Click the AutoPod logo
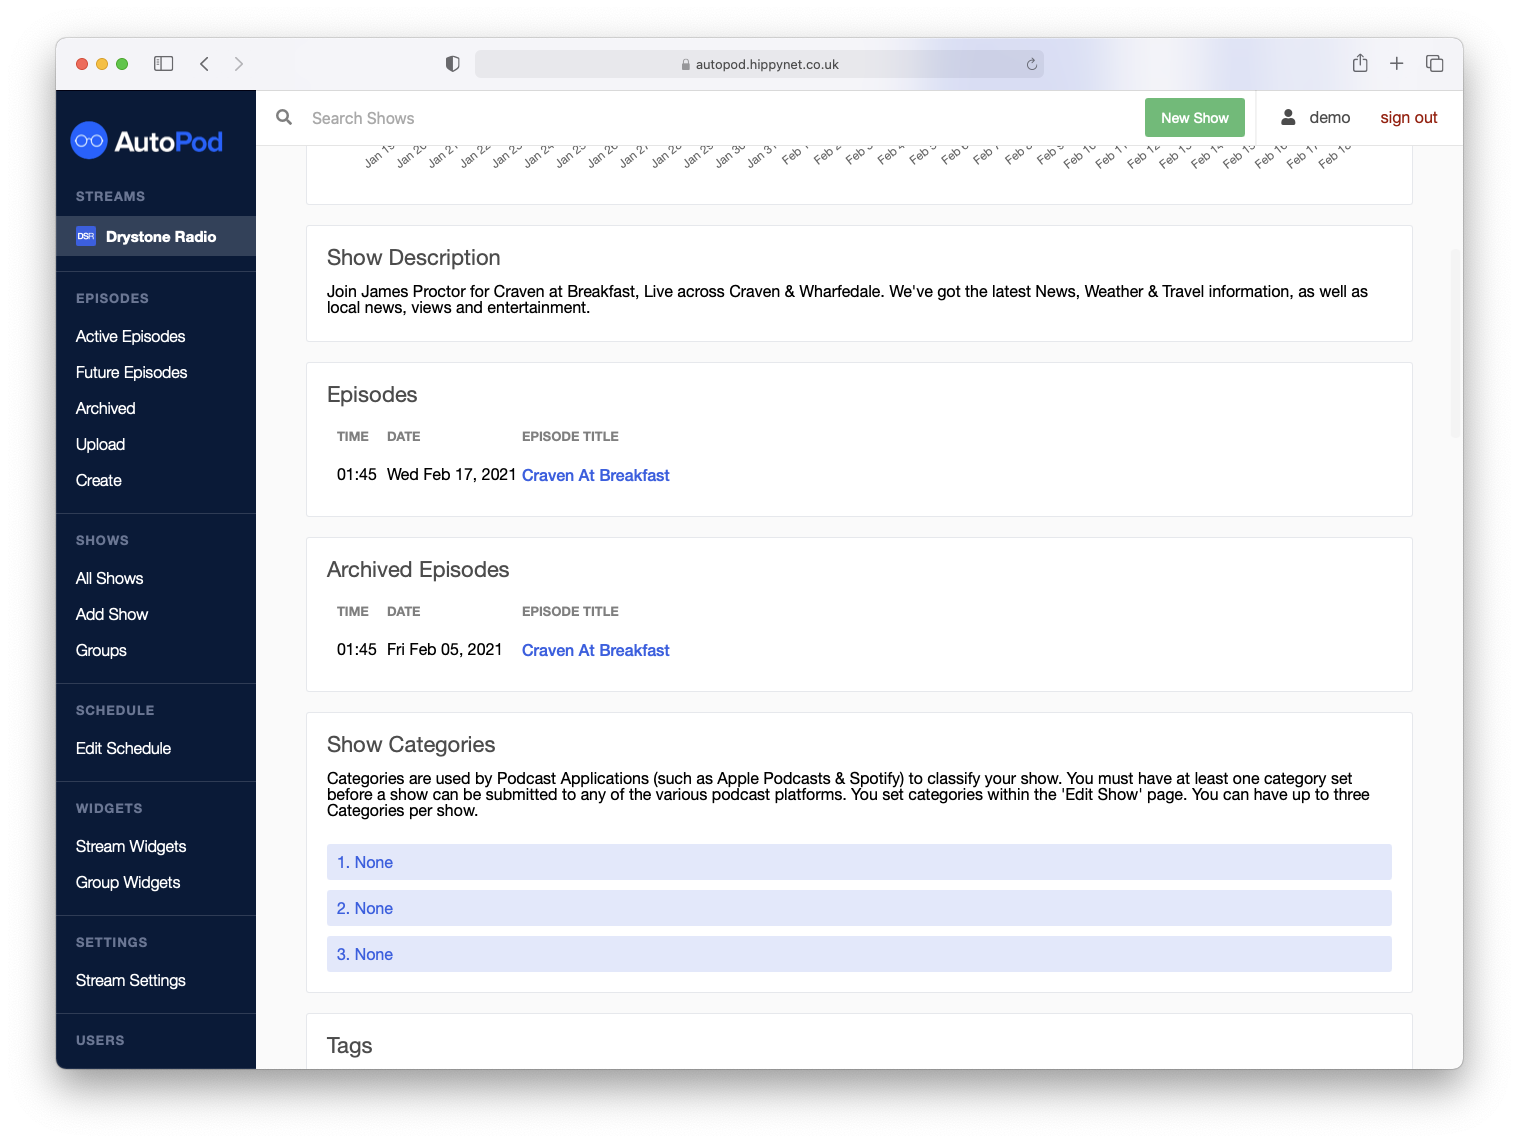1519x1143 pixels. [x=147, y=141]
